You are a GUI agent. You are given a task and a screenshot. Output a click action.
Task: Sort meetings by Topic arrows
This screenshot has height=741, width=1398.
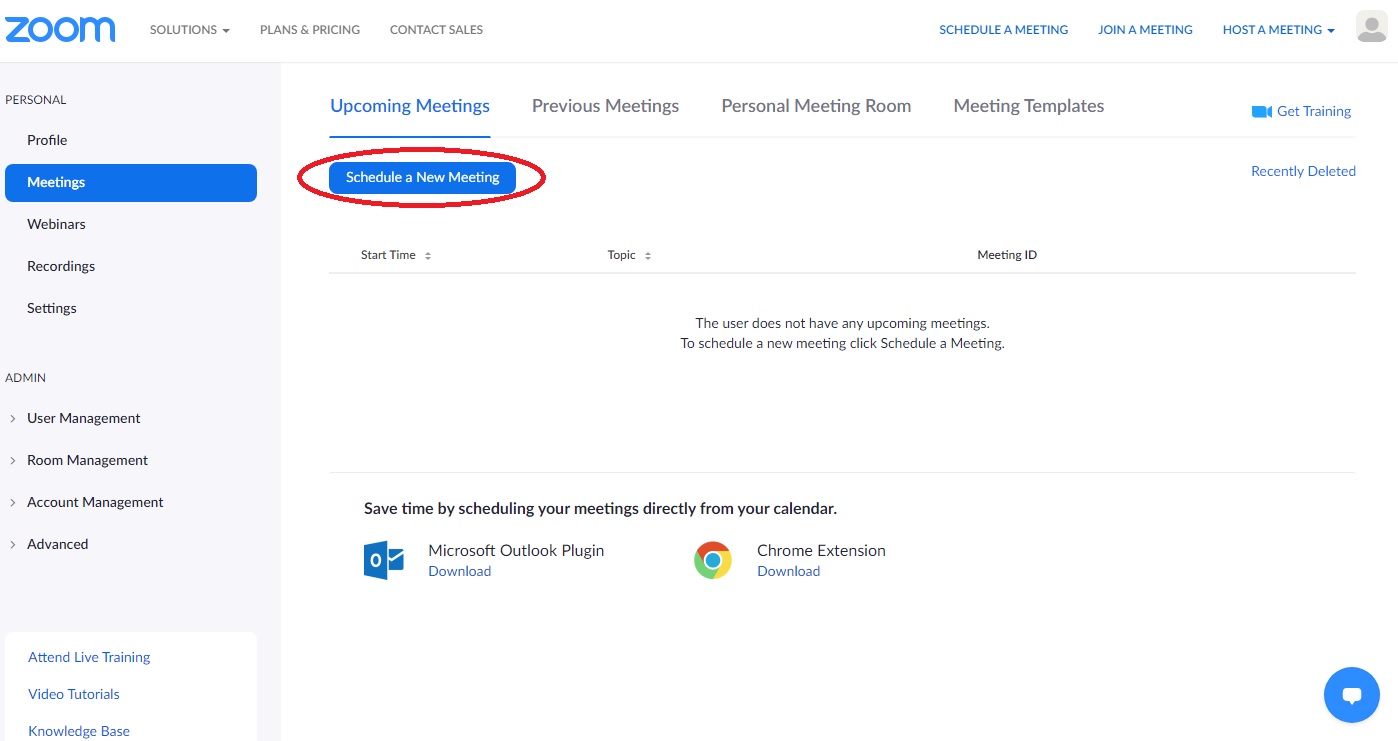pyautogui.click(x=648, y=256)
